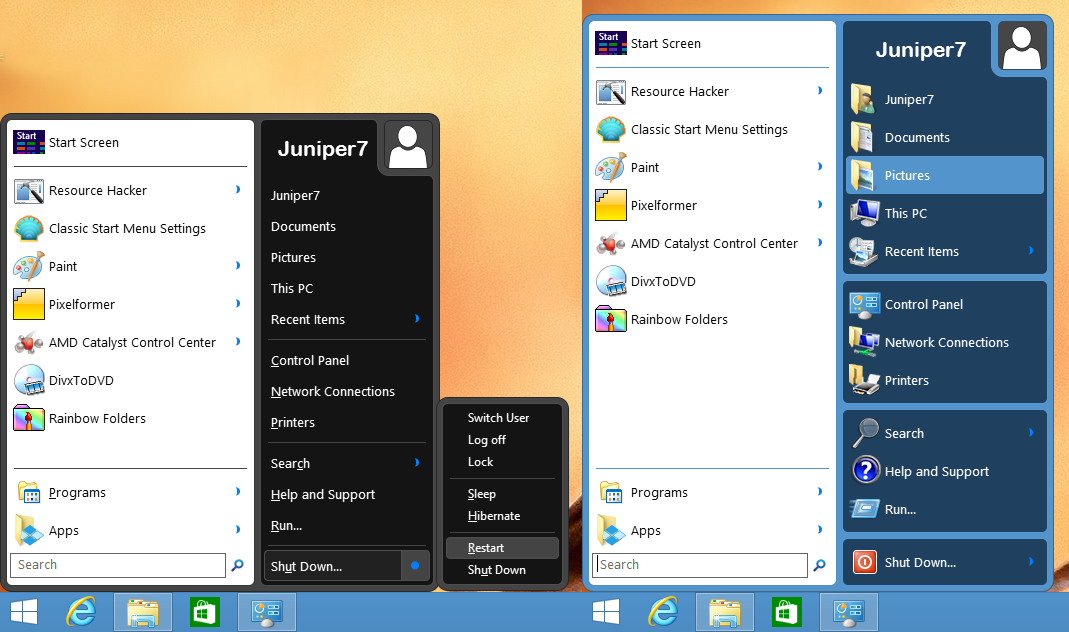Click the Juniper7 username header in the blue menu
The width and height of the screenshot is (1069, 632).
(920, 49)
